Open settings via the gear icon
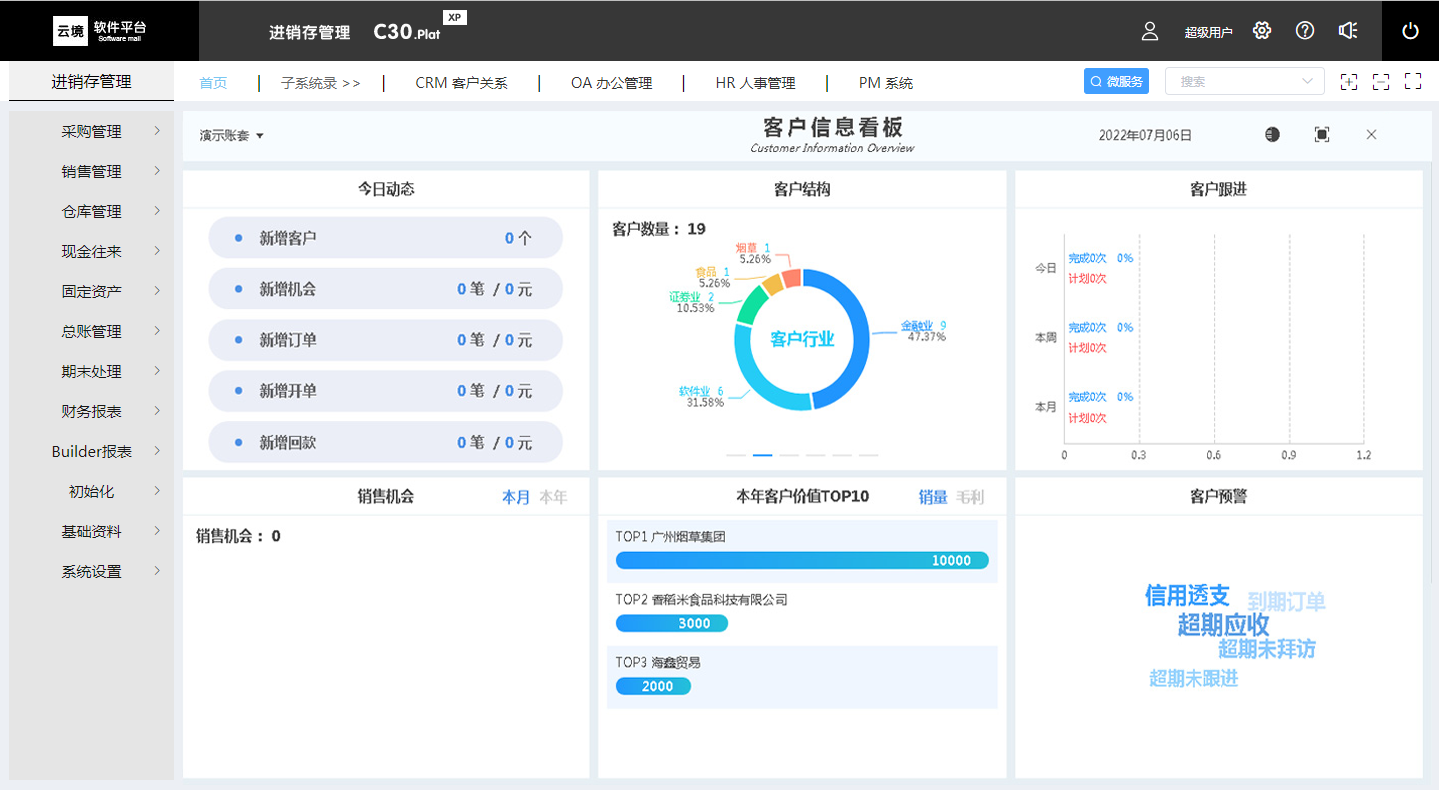This screenshot has height=790, width=1439. pos(1262,31)
